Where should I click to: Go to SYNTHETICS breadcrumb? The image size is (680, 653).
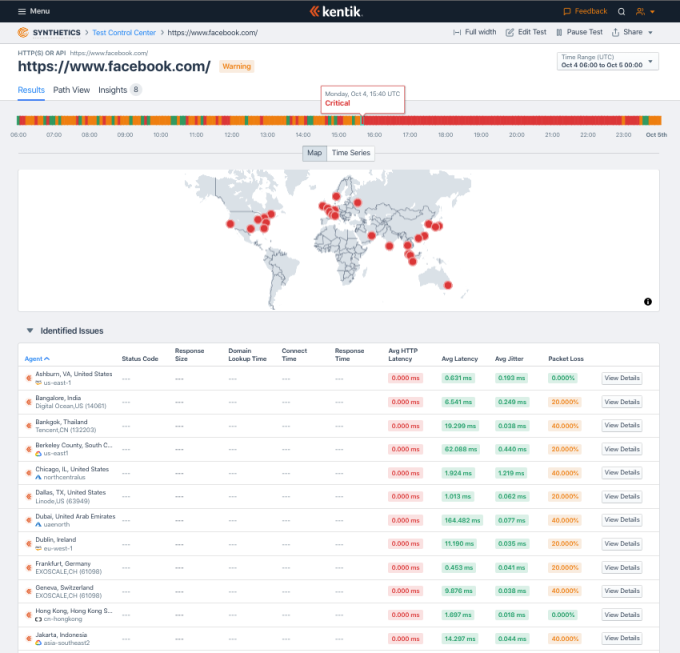(x=56, y=33)
